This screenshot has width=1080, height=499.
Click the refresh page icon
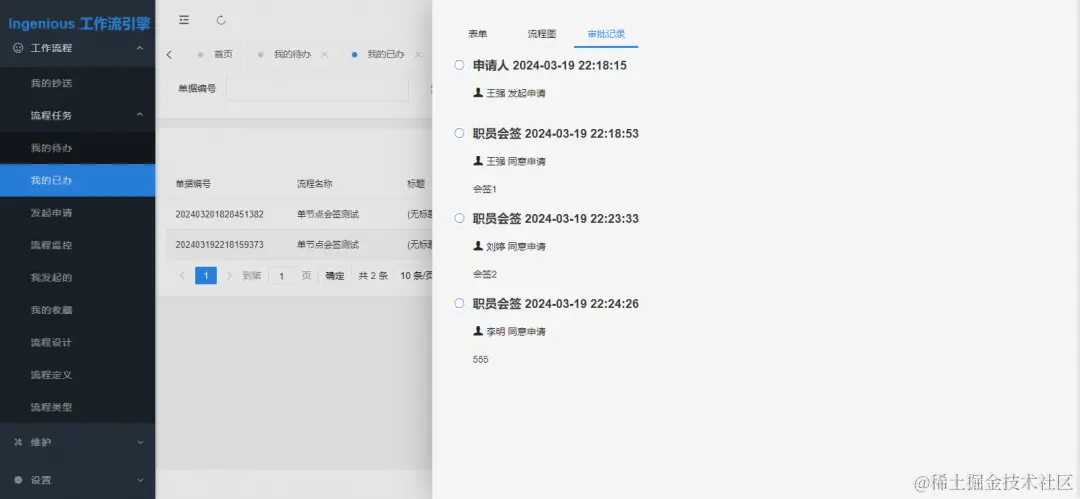(x=221, y=20)
